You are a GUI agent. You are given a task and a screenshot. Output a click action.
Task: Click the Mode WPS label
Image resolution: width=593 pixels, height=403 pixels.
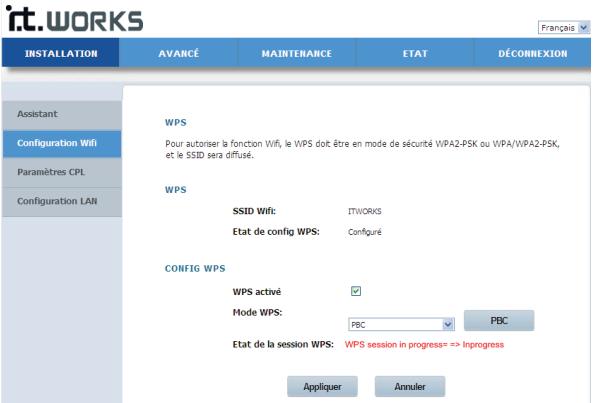point(258,313)
